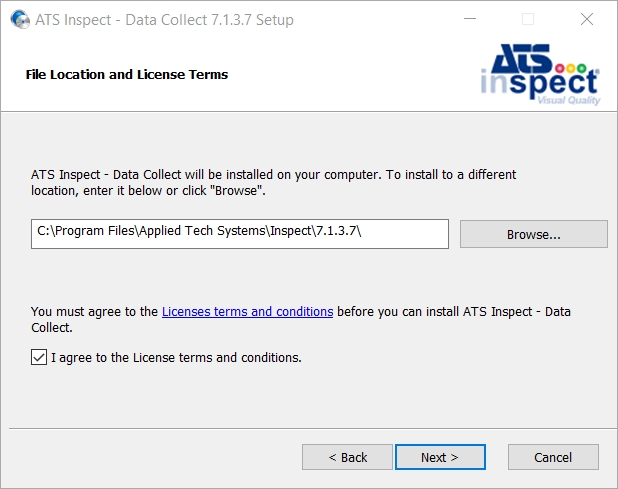Uncheck the license agreement checkbox

coord(39,357)
